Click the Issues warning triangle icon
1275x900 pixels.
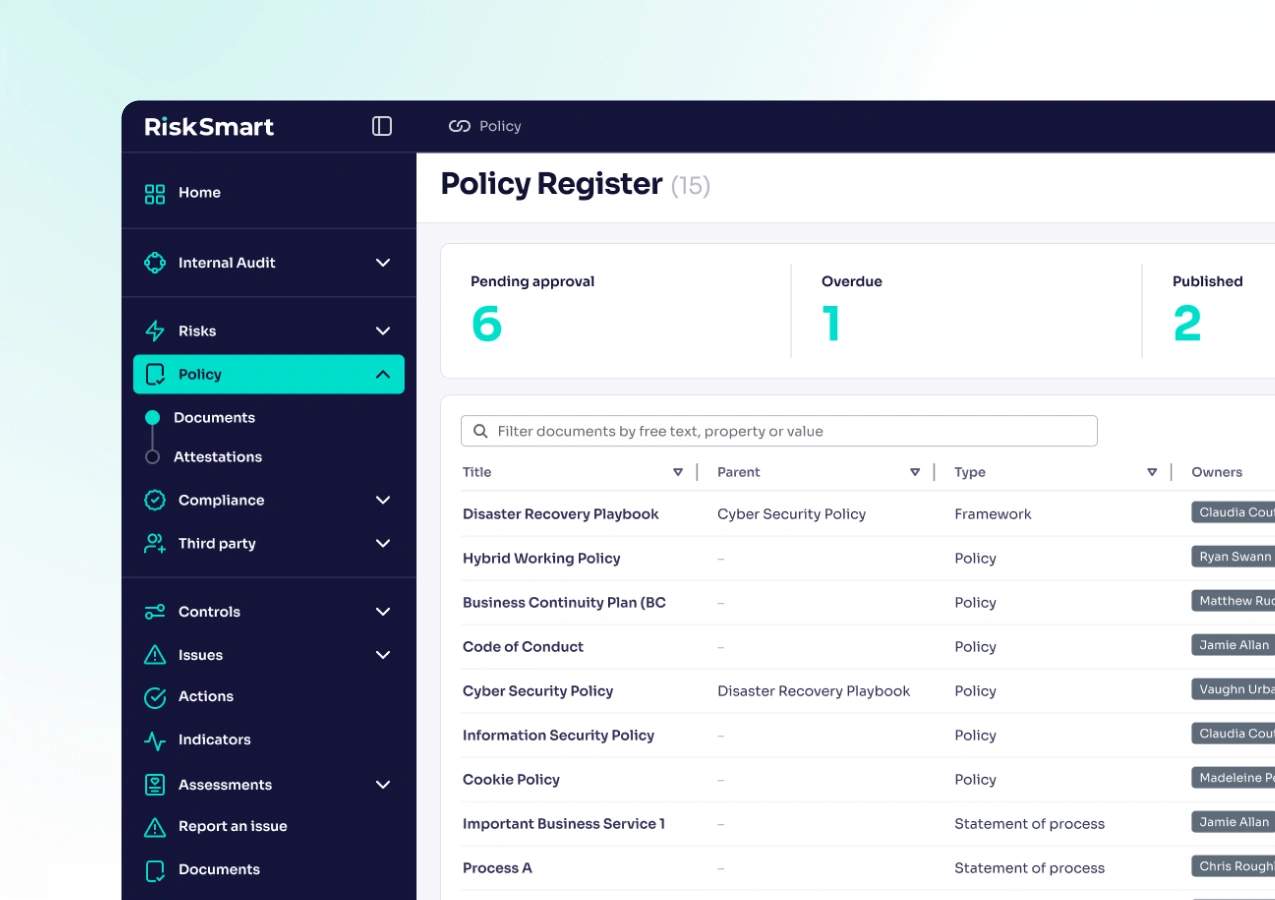155,655
